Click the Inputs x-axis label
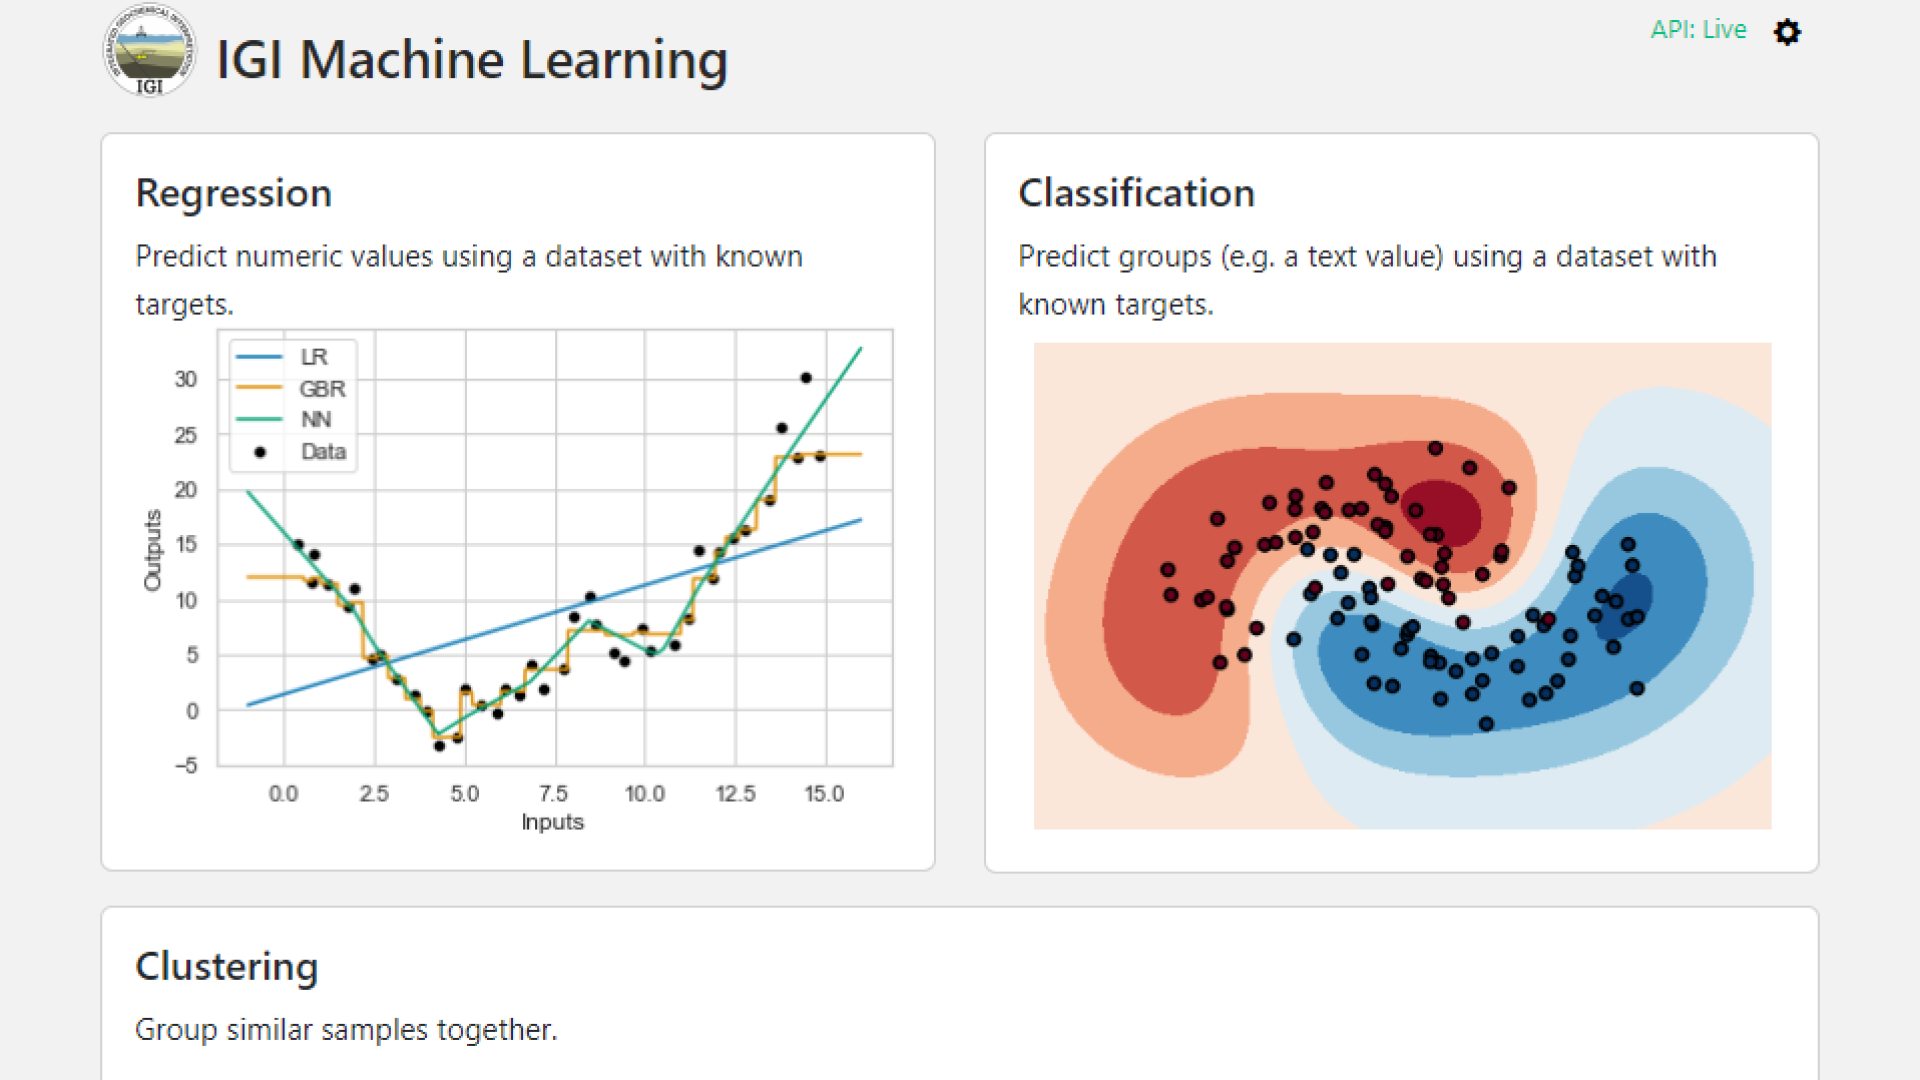This screenshot has height=1080, width=1920. pyautogui.click(x=552, y=822)
